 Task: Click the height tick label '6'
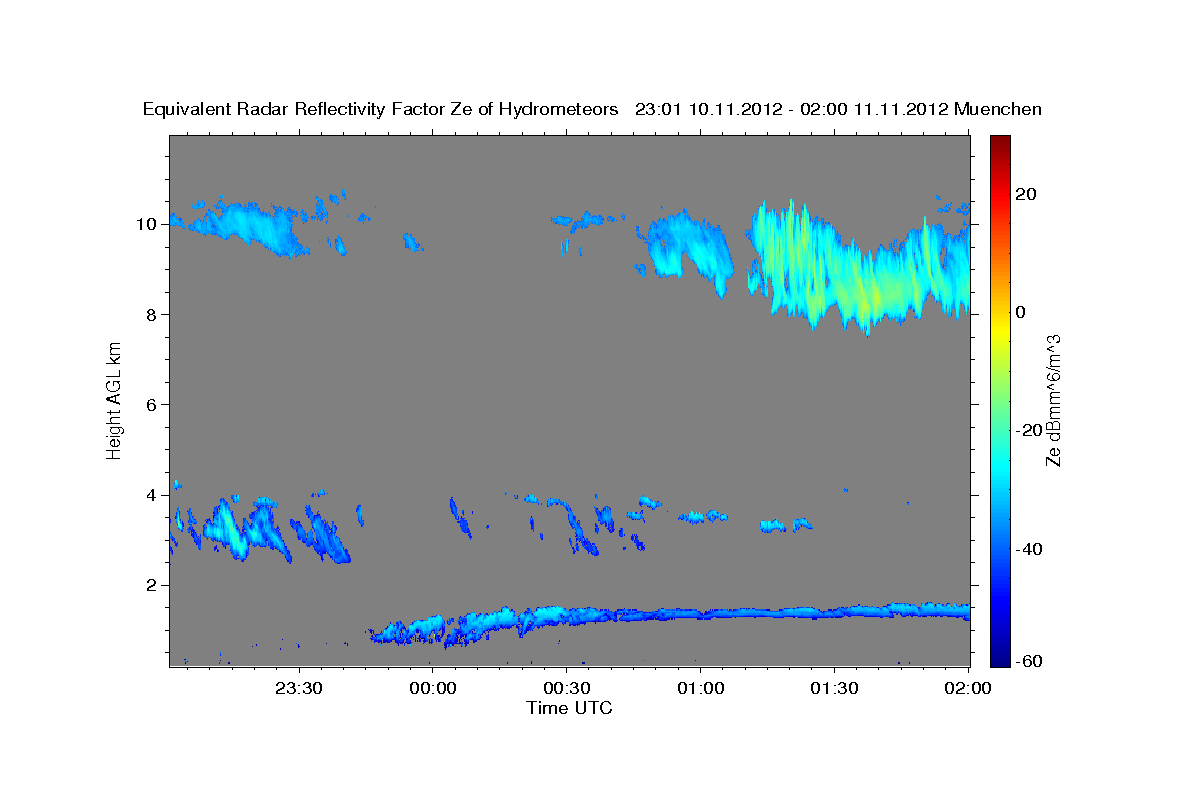(x=154, y=404)
